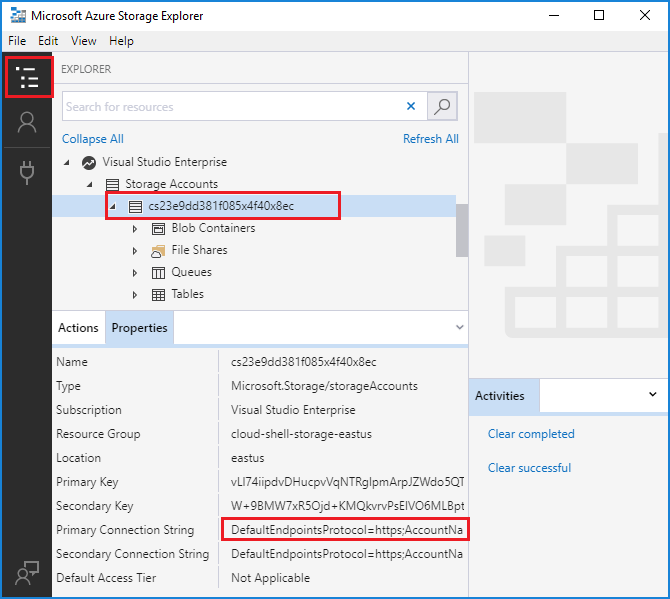Click the Tables grid icon

[158, 295]
